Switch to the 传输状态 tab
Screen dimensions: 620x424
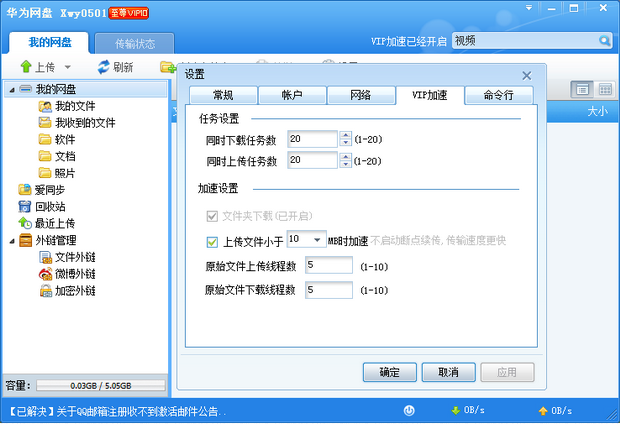click(x=134, y=43)
